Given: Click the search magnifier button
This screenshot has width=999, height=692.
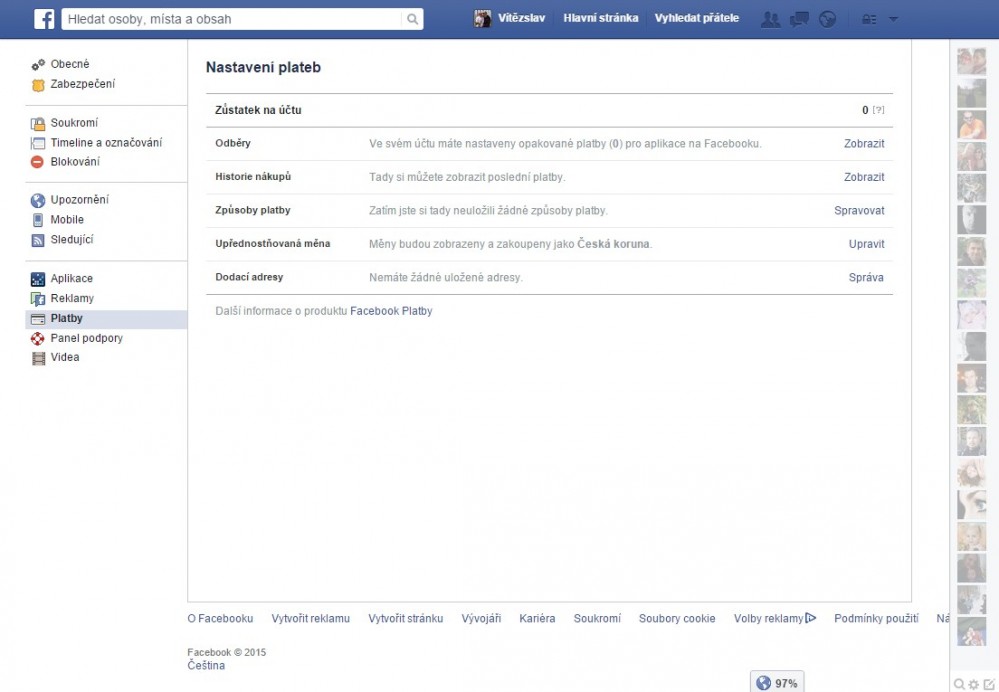Looking at the screenshot, I should [x=412, y=19].
